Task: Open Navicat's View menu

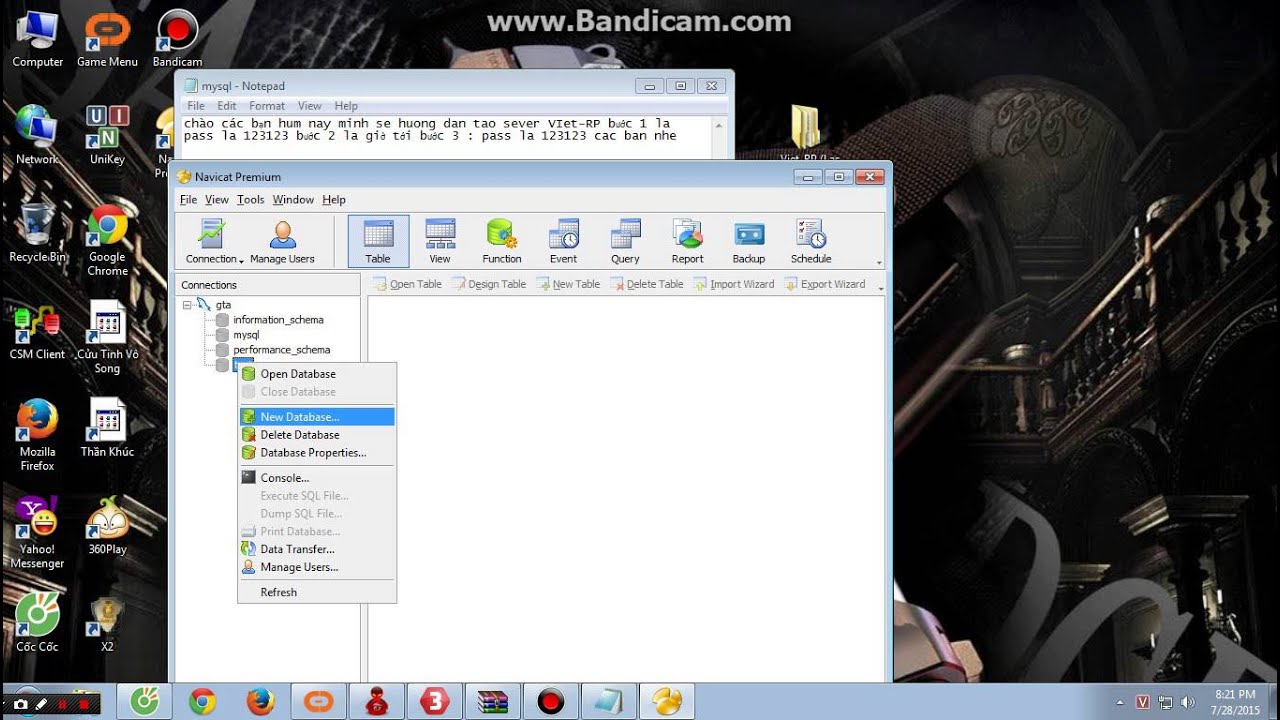Action: (217, 200)
